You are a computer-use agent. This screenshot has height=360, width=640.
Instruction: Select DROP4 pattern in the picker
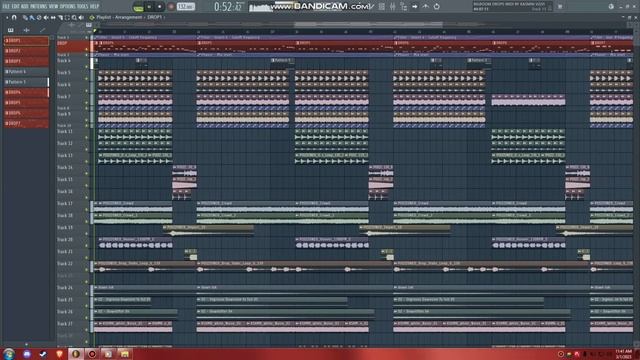(x=27, y=92)
